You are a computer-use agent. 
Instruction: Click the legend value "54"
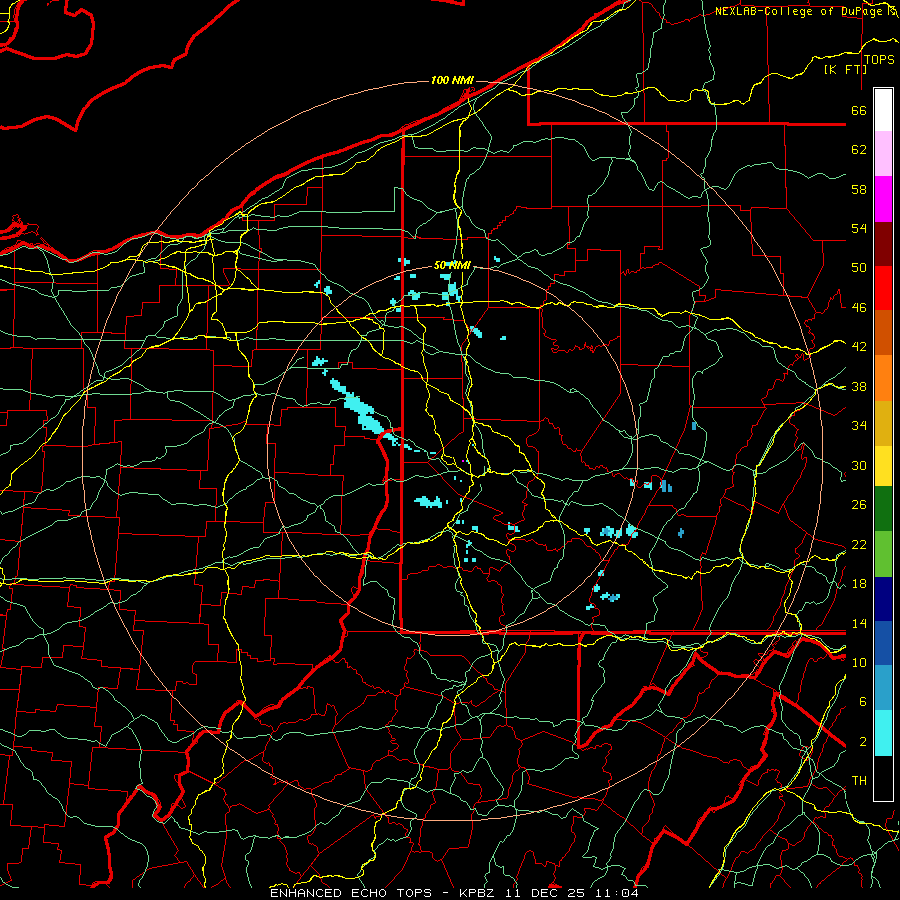point(859,228)
